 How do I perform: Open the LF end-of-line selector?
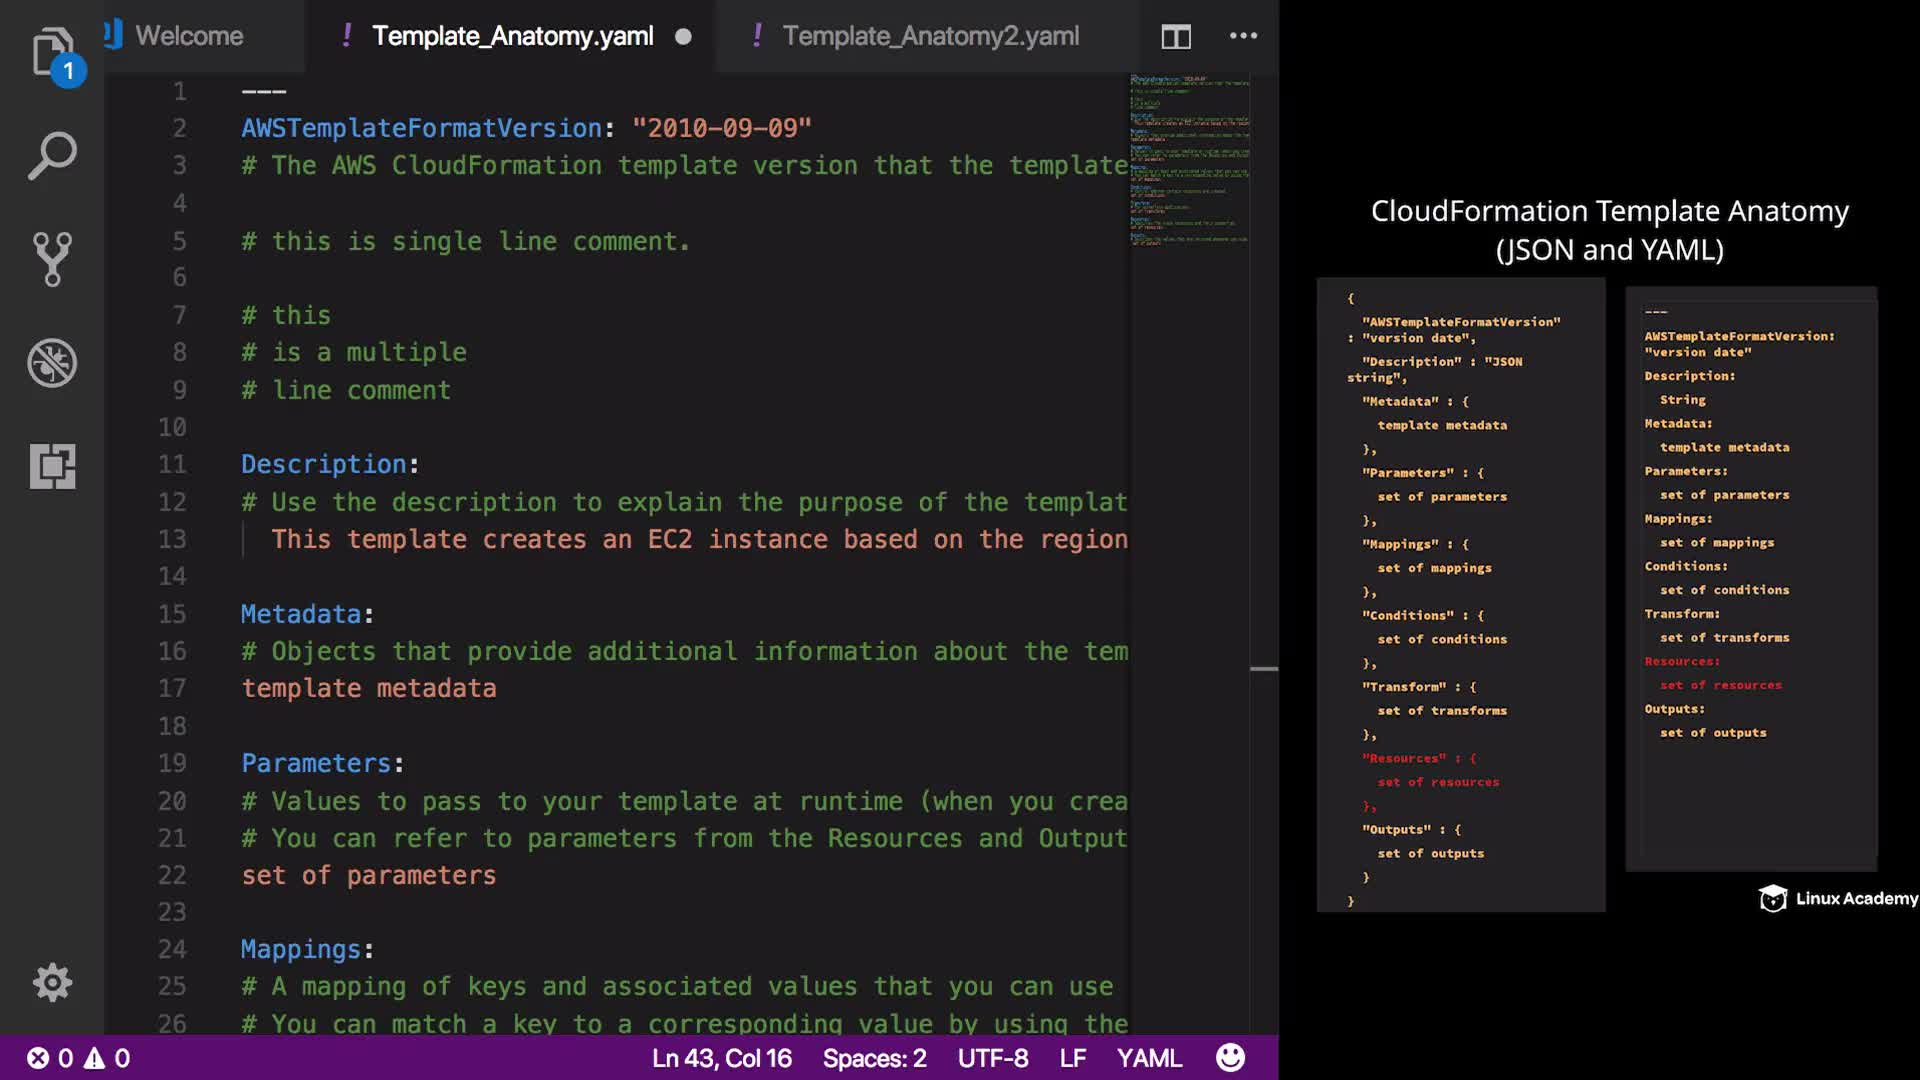click(x=1072, y=1058)
